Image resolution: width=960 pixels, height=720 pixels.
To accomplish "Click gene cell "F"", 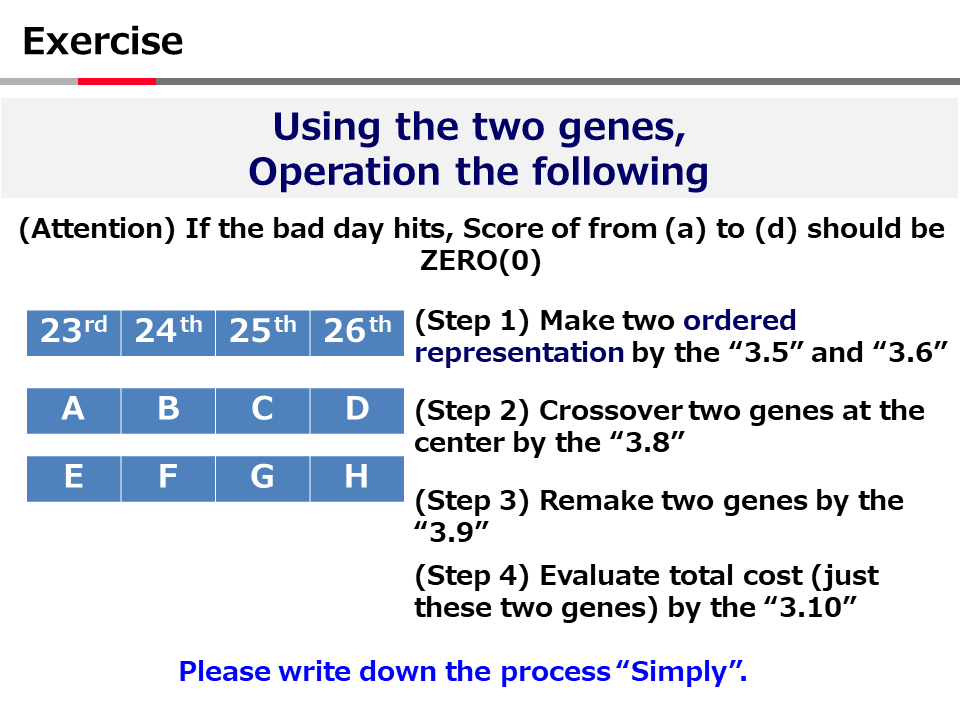I will [x=168, y=478].
